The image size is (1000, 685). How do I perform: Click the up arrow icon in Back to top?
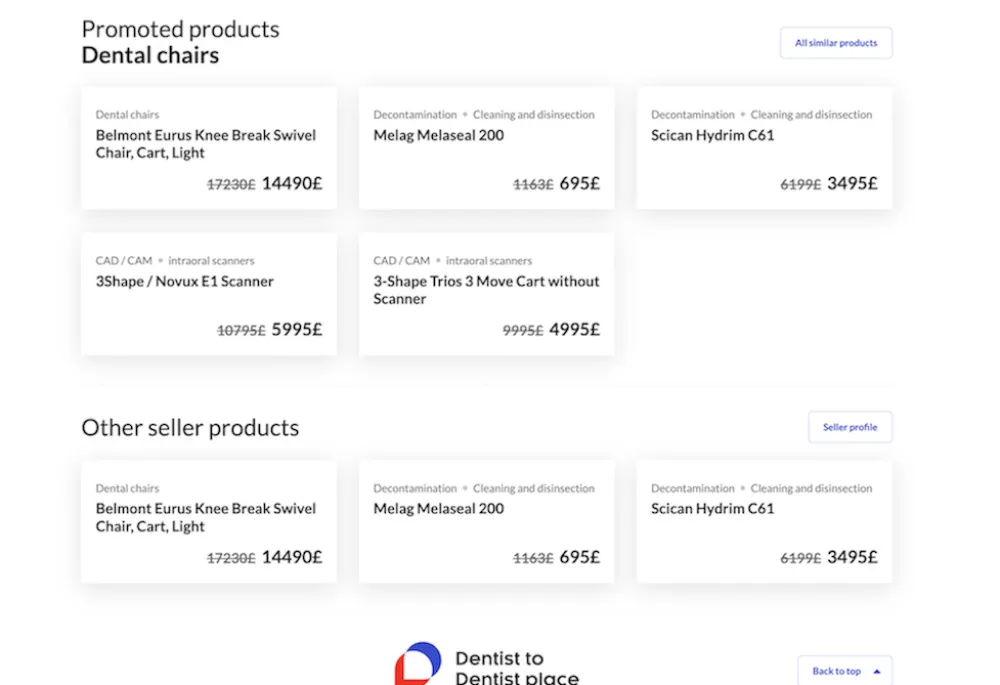click(x=876, y=671)
